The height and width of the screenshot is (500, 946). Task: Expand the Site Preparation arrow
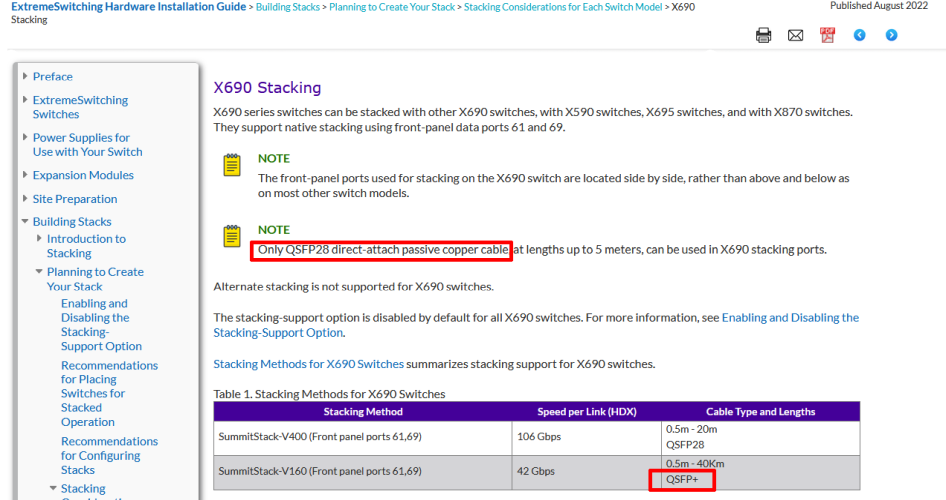click(x=25, y=198)
